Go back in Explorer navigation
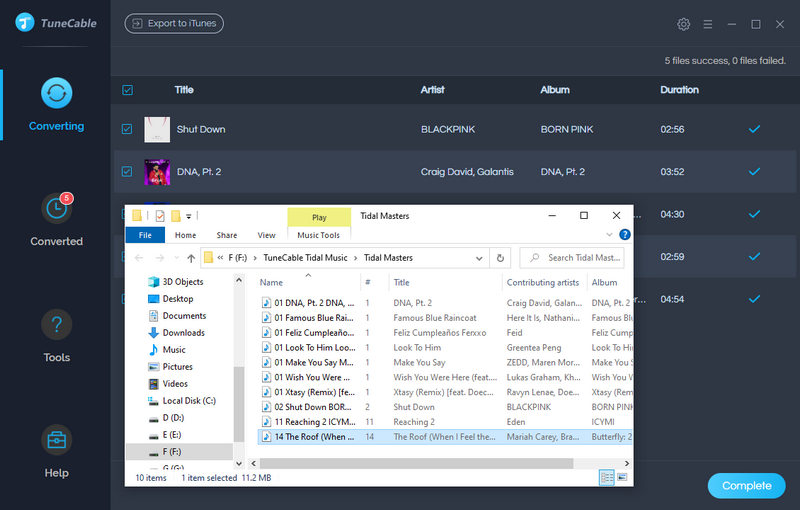 pyautogui.click(x=139, y=258)
